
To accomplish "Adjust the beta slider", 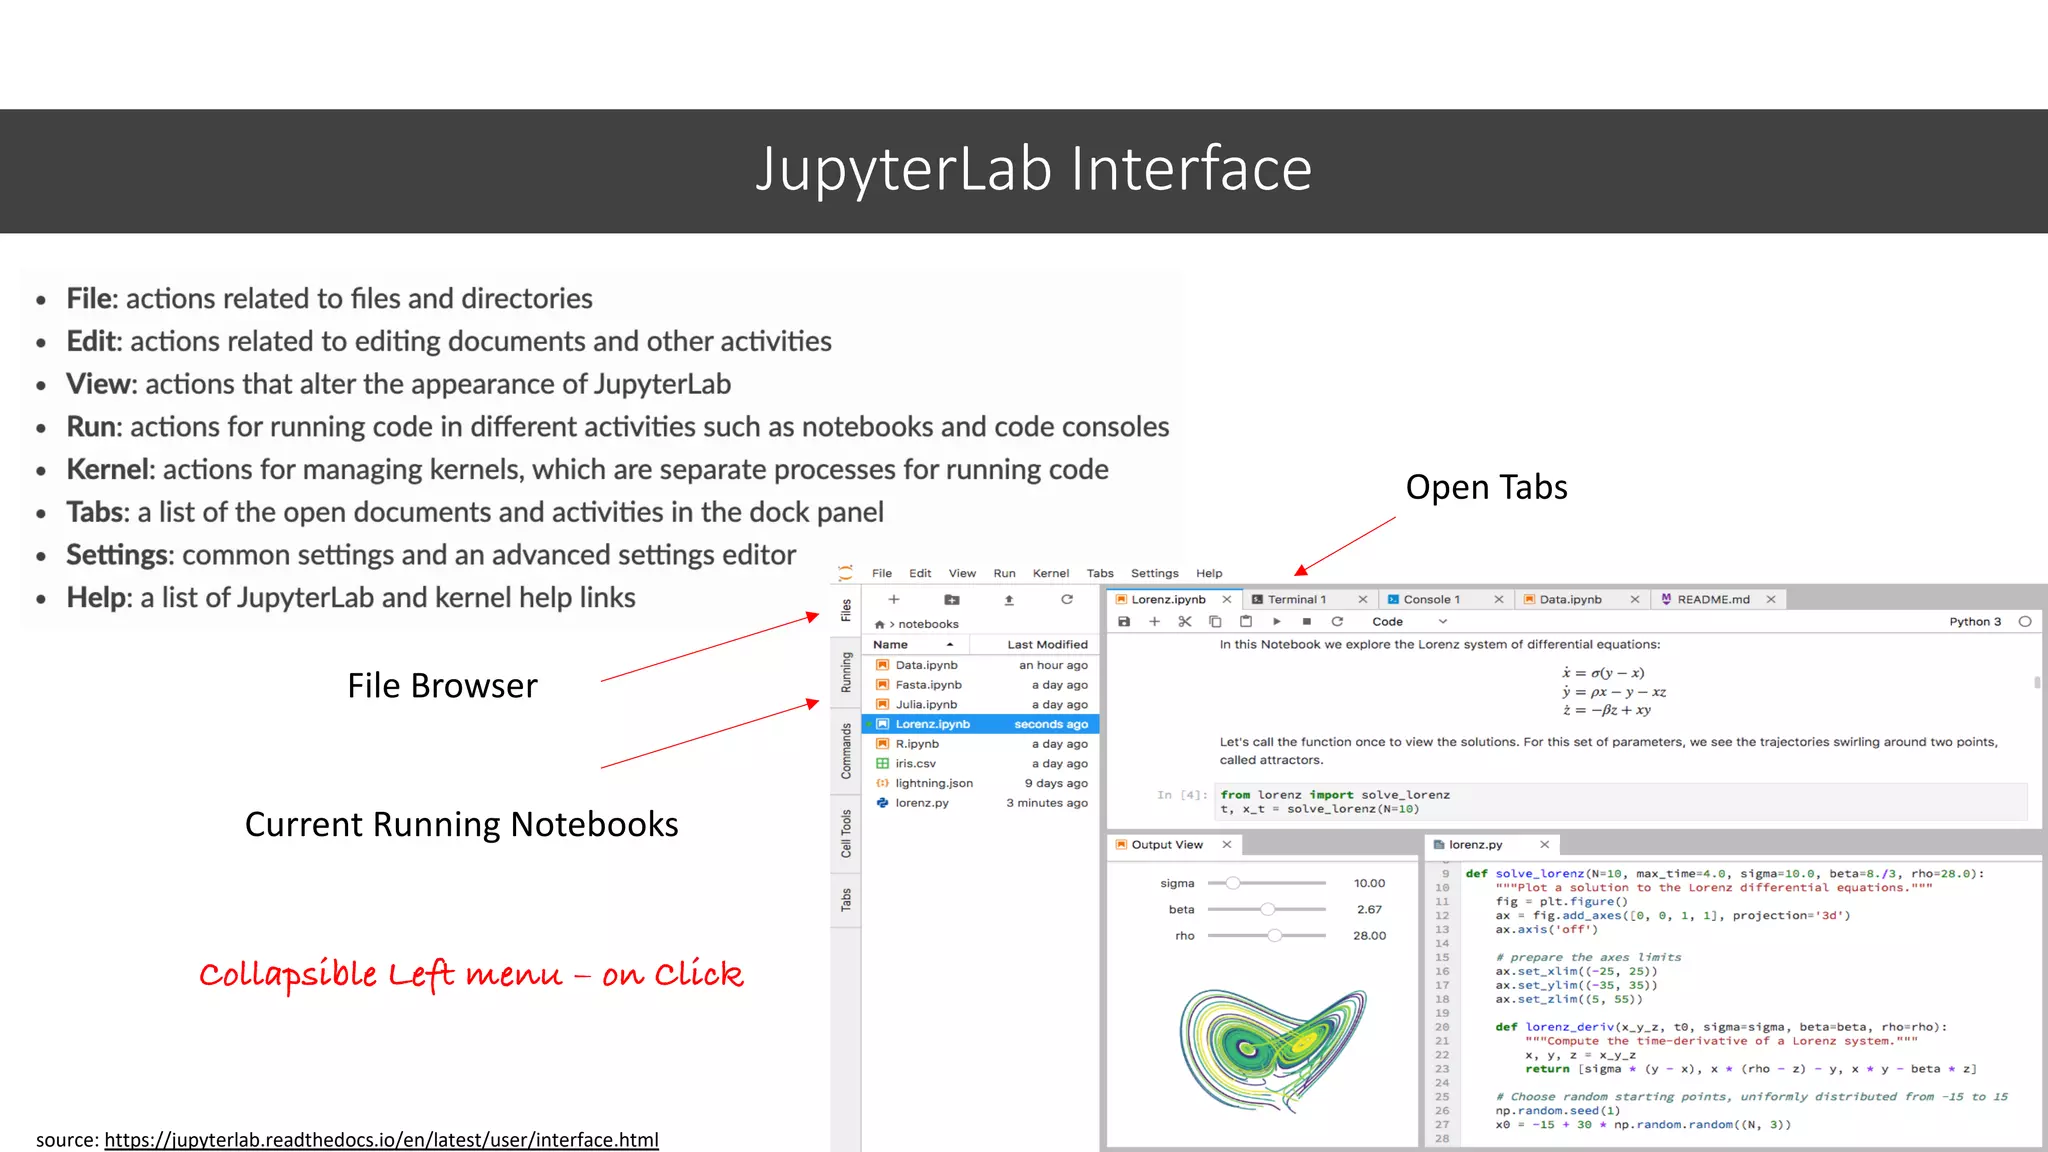I will click(1267, 909).
